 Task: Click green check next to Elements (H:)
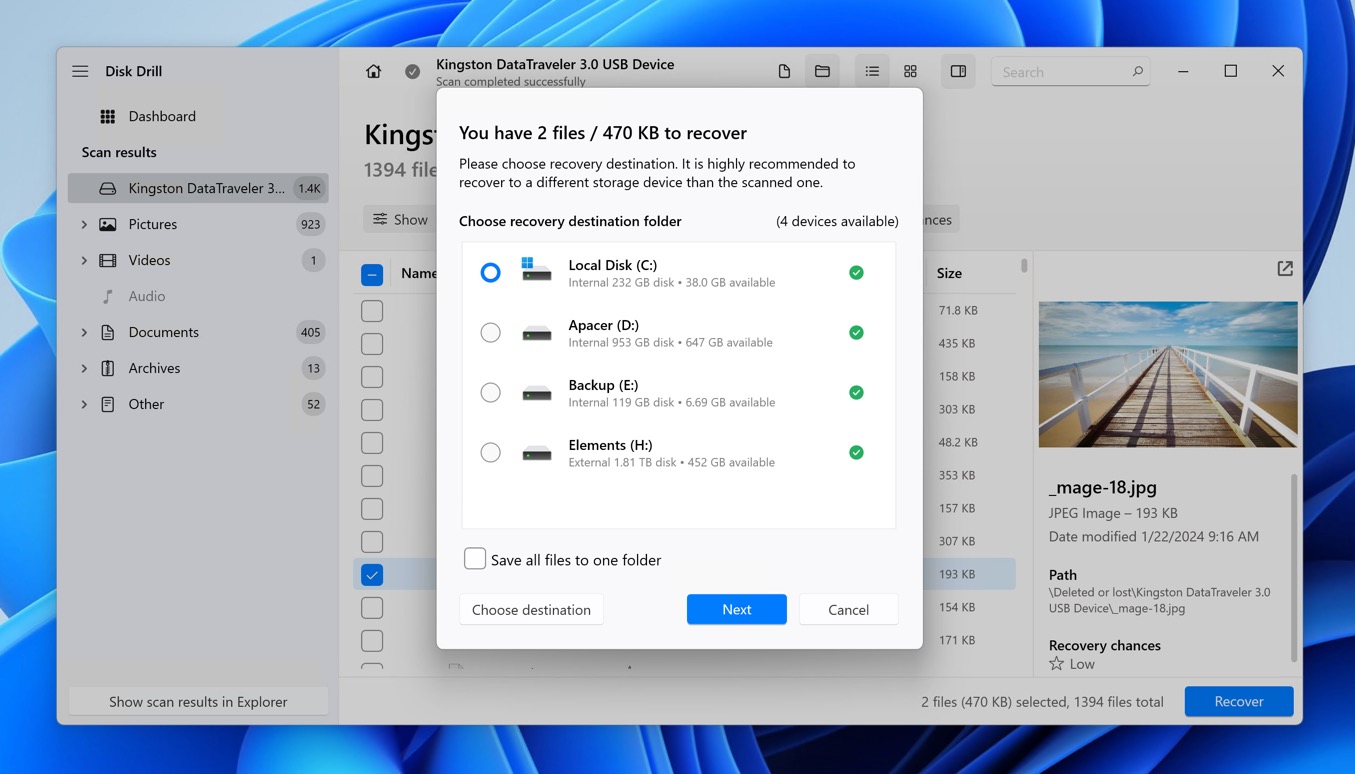856,452
